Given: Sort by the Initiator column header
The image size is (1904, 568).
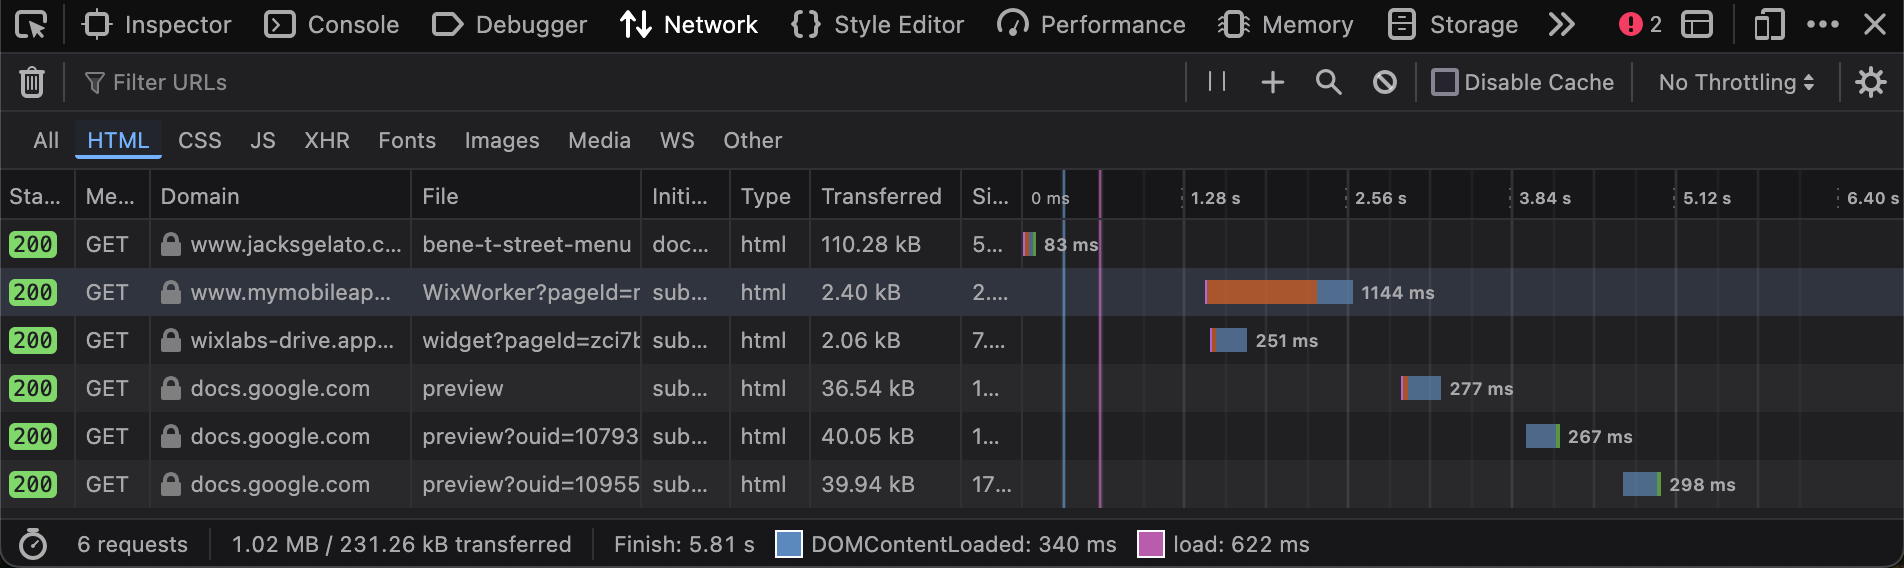Looking at the screenshot, I should click(x=685, y=196).
